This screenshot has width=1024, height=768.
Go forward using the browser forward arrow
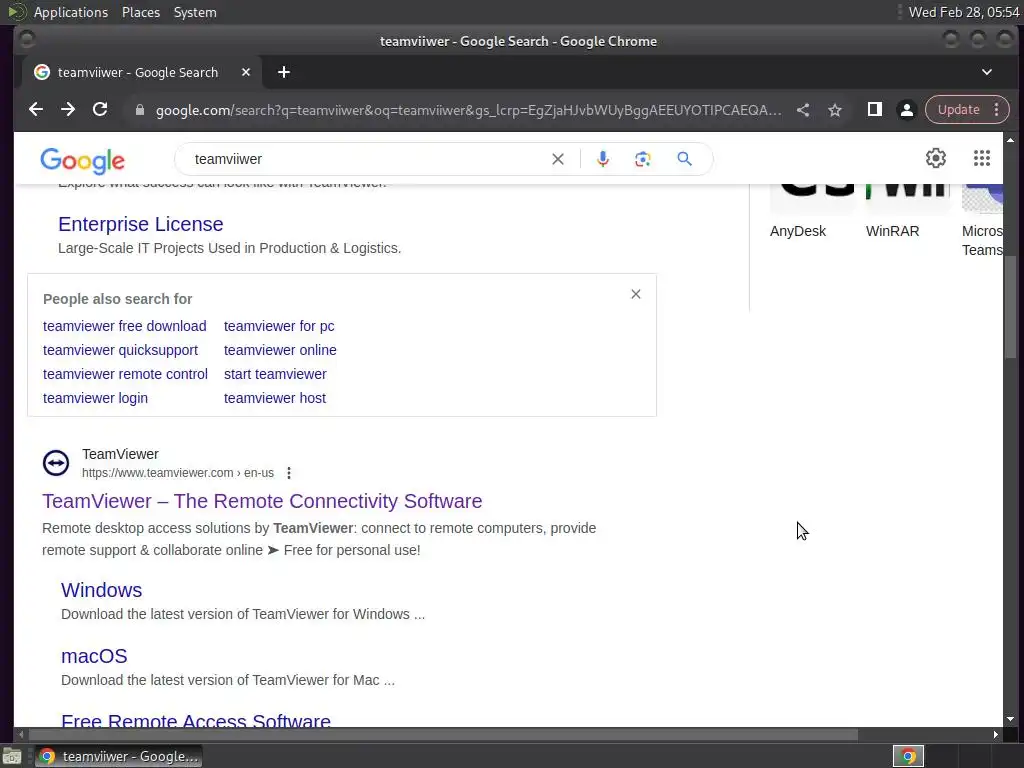pos(68,110)
